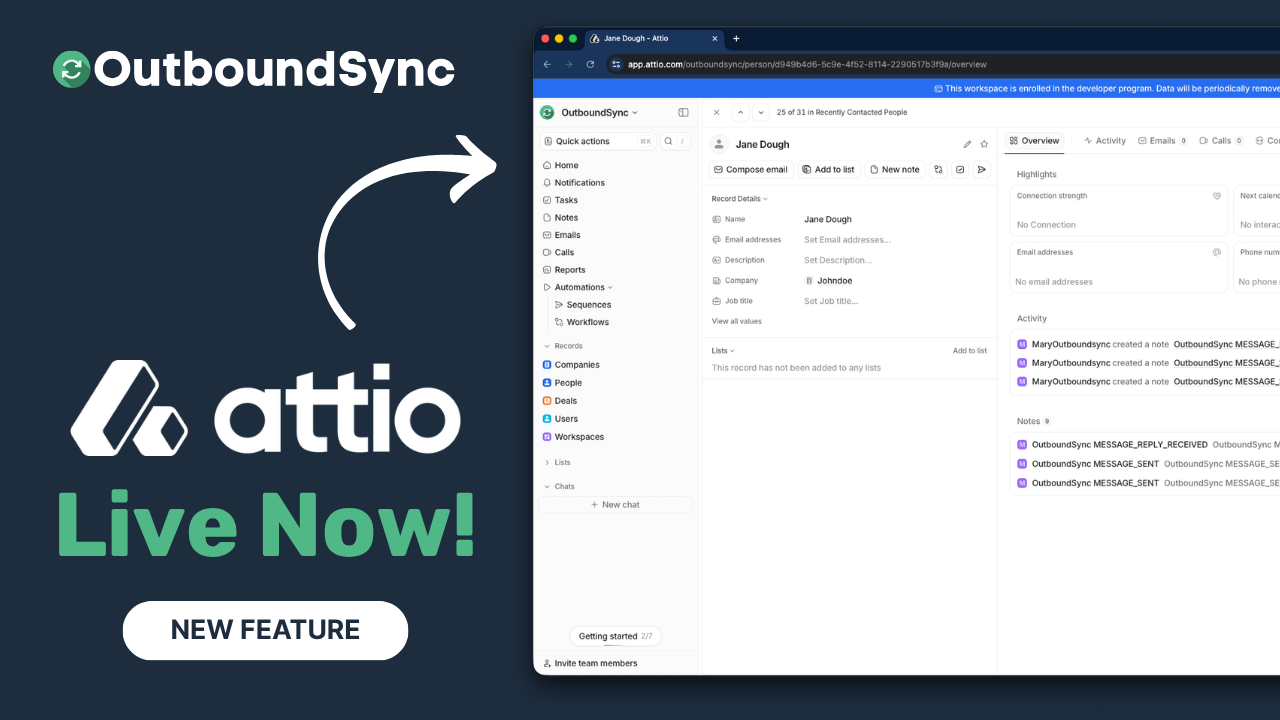Click the Add to list button
Screen dimensions: 1280x720
[829, 170]
